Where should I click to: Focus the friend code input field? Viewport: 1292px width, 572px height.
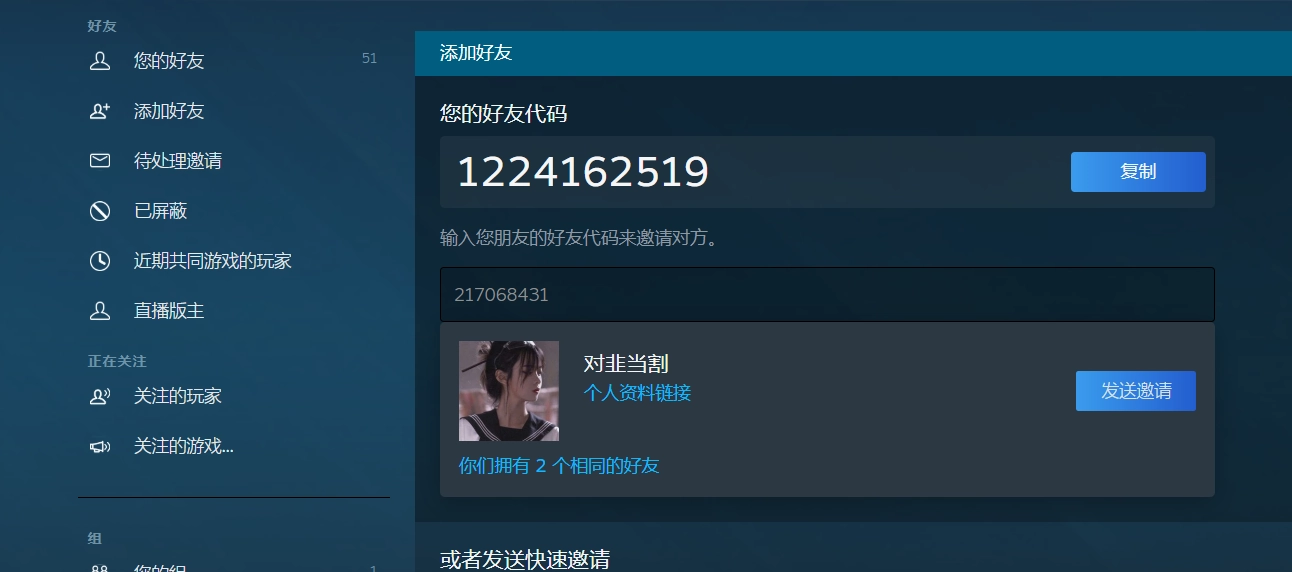[827, 295]
